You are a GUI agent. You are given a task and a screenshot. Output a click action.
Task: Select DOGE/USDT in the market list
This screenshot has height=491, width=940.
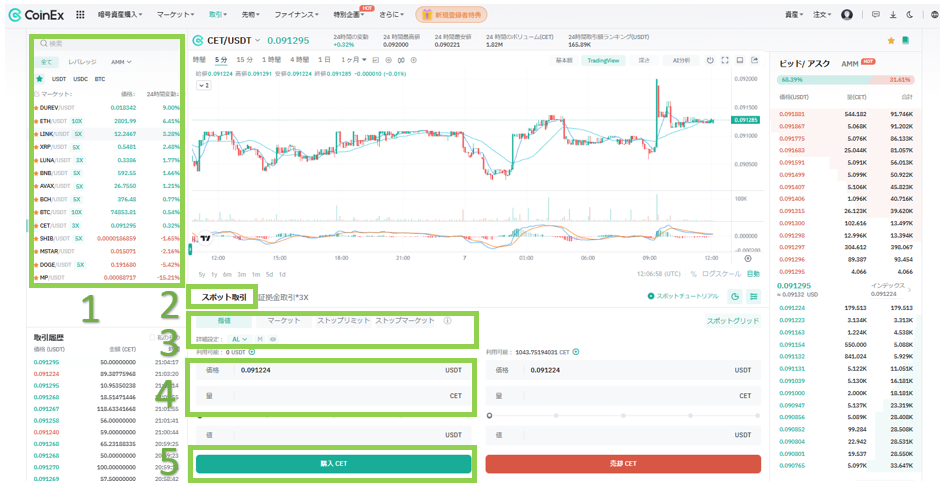[107, 264]
